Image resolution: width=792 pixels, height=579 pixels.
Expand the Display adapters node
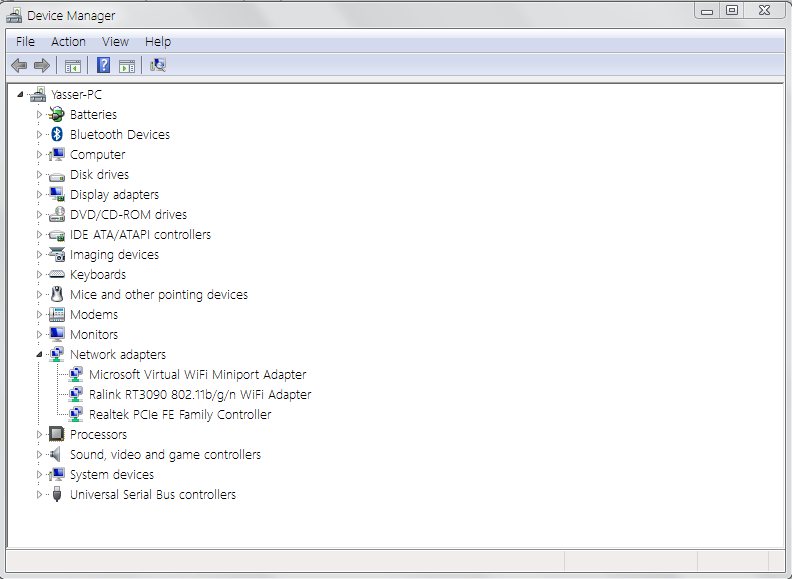[39, 195]
